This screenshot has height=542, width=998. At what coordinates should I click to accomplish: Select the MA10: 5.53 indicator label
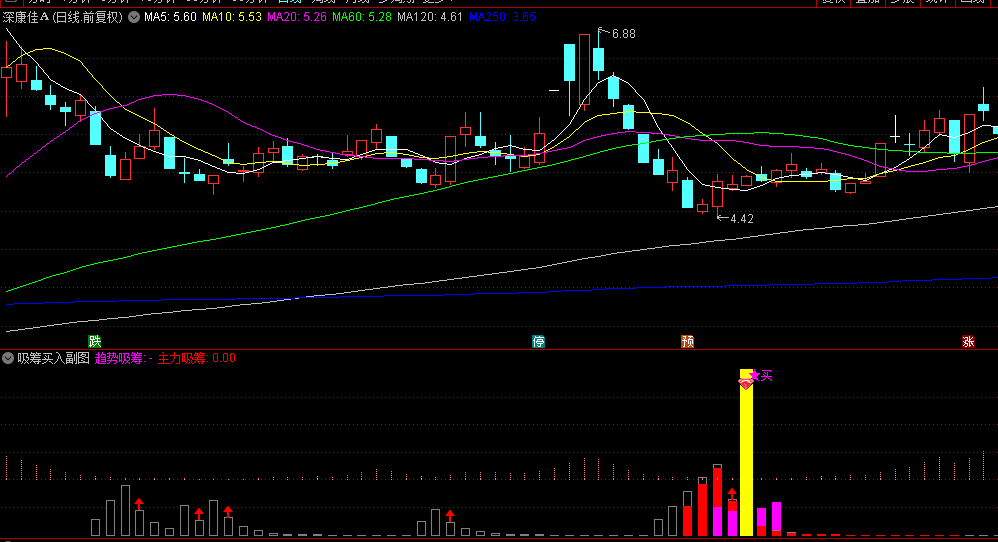[x=232, y=17]
